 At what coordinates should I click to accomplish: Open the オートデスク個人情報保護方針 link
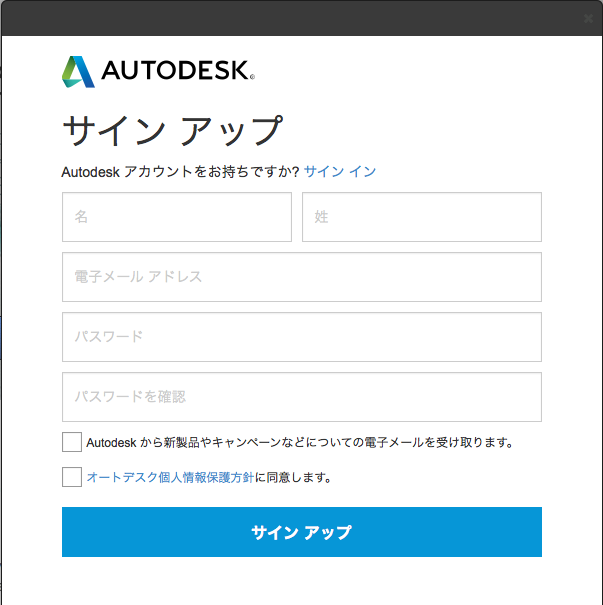(x=170, y=478)
